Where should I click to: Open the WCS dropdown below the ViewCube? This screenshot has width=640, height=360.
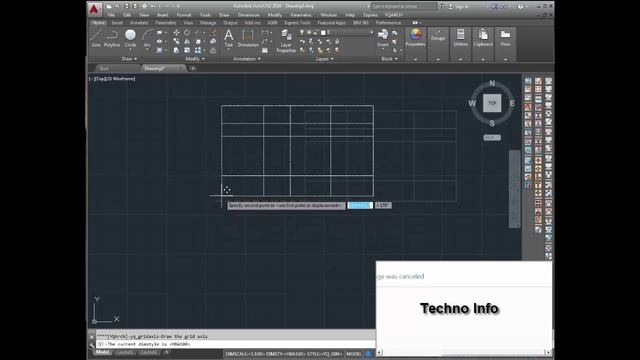coord(492,138)
